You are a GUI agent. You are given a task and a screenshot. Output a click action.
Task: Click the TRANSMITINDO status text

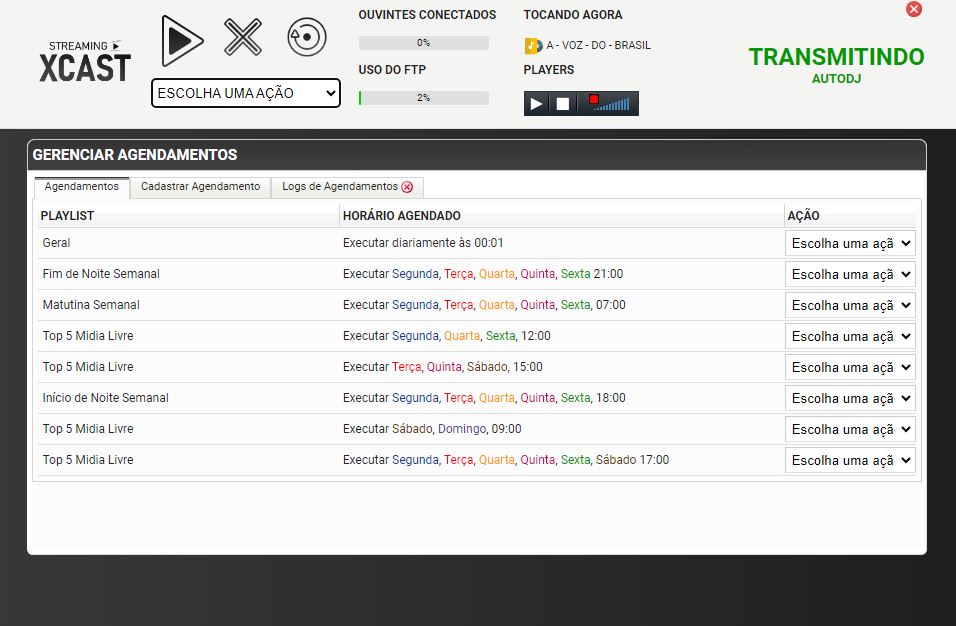[x=836, y=57]
